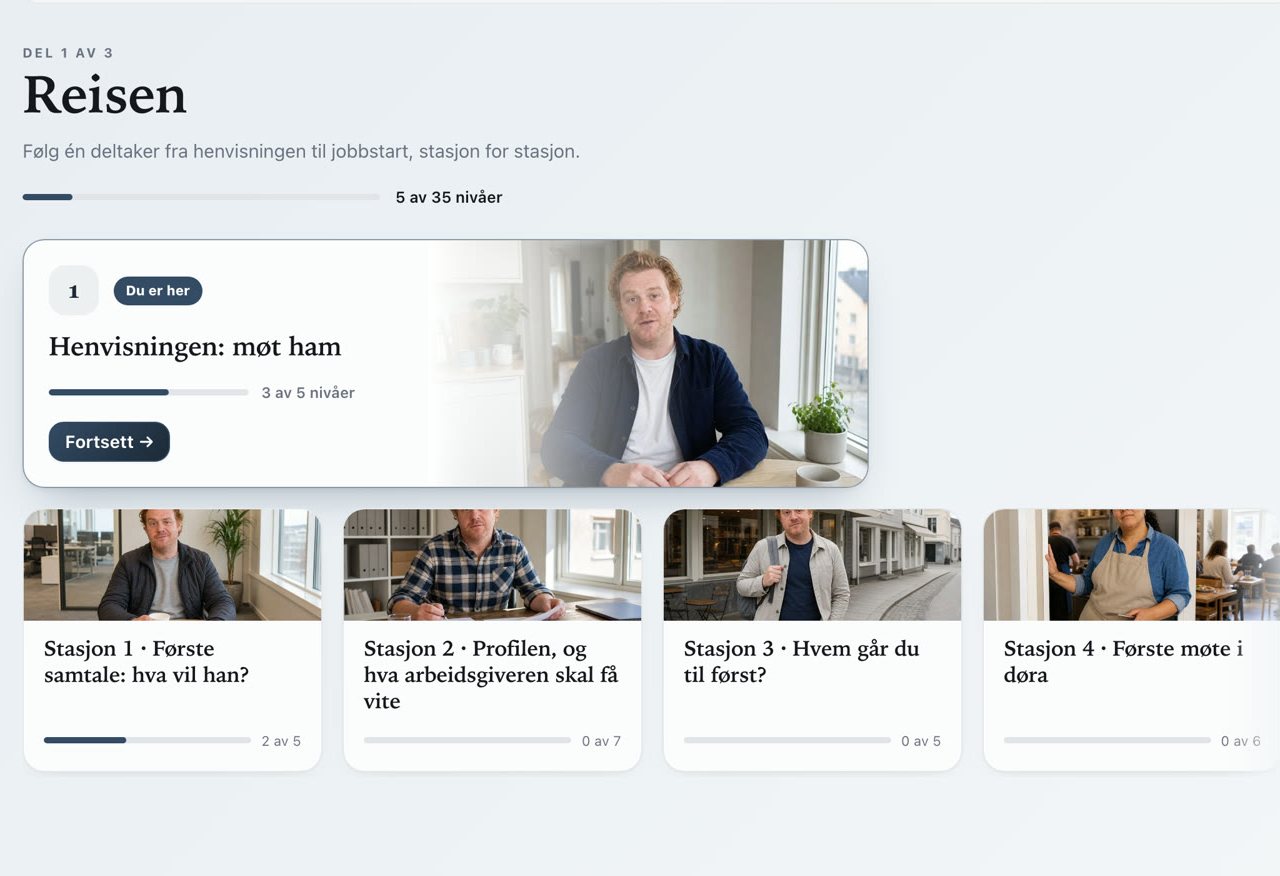Select 'Stasjon 2 · Profilen' card title

click(x=491, y=675)
